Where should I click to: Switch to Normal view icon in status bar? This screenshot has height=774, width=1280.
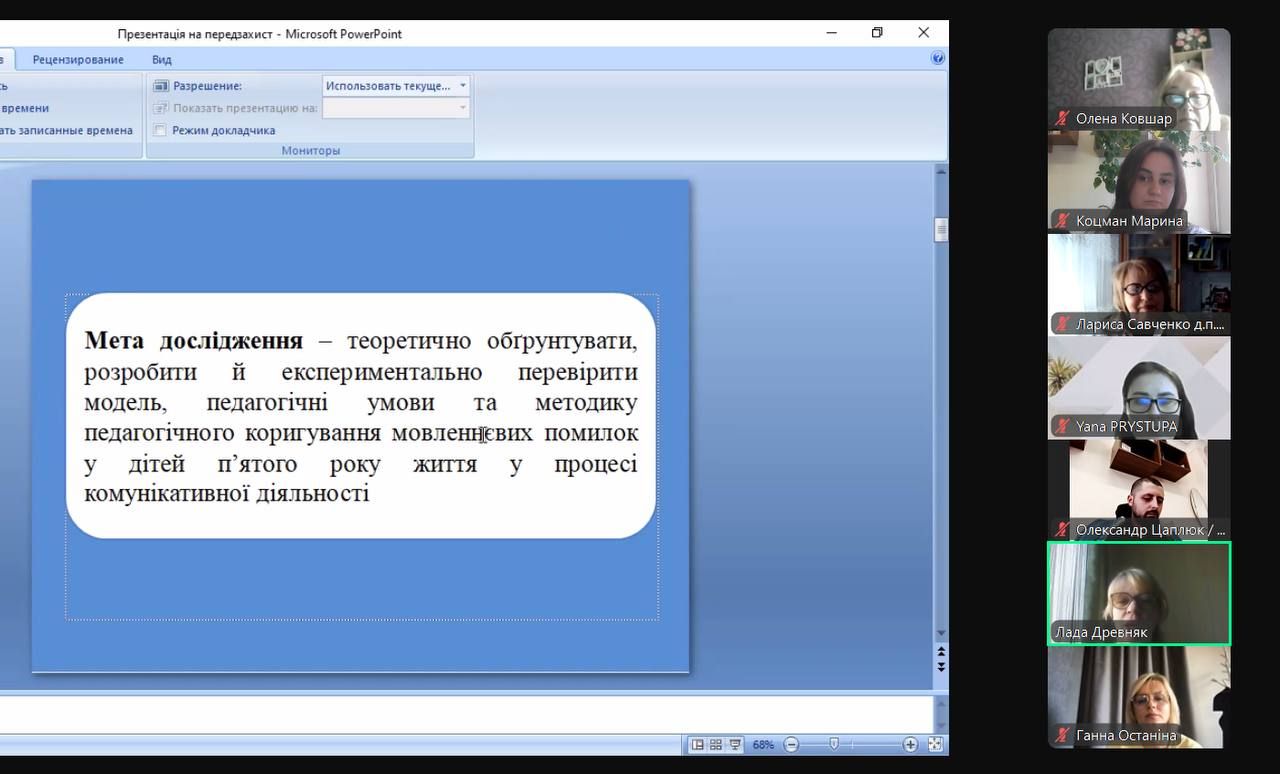click(x=698, y=745)
